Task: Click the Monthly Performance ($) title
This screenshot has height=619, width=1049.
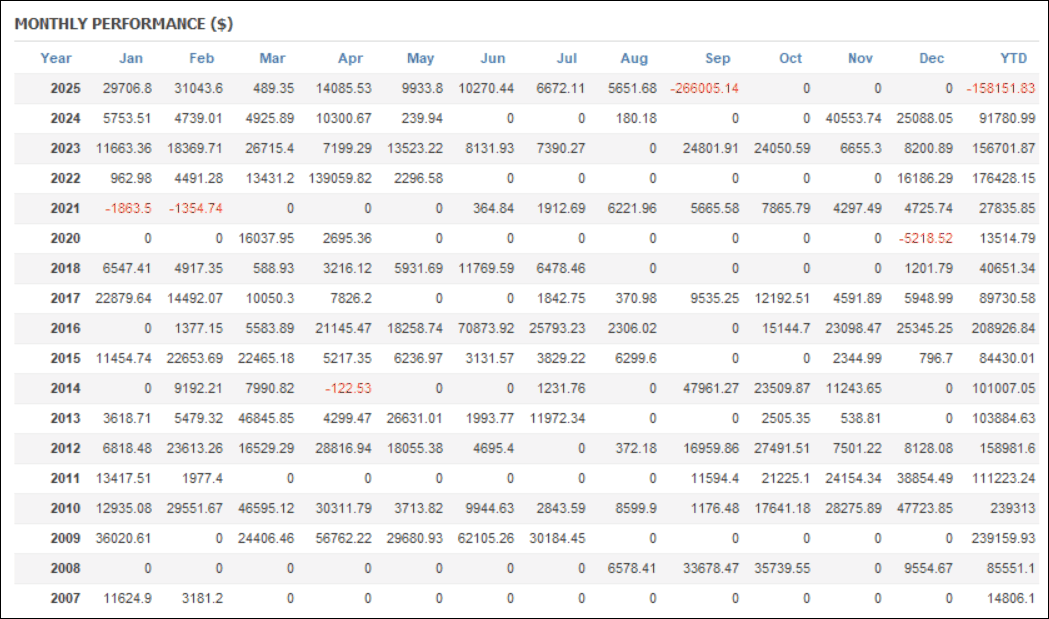Action: point(124,24)
